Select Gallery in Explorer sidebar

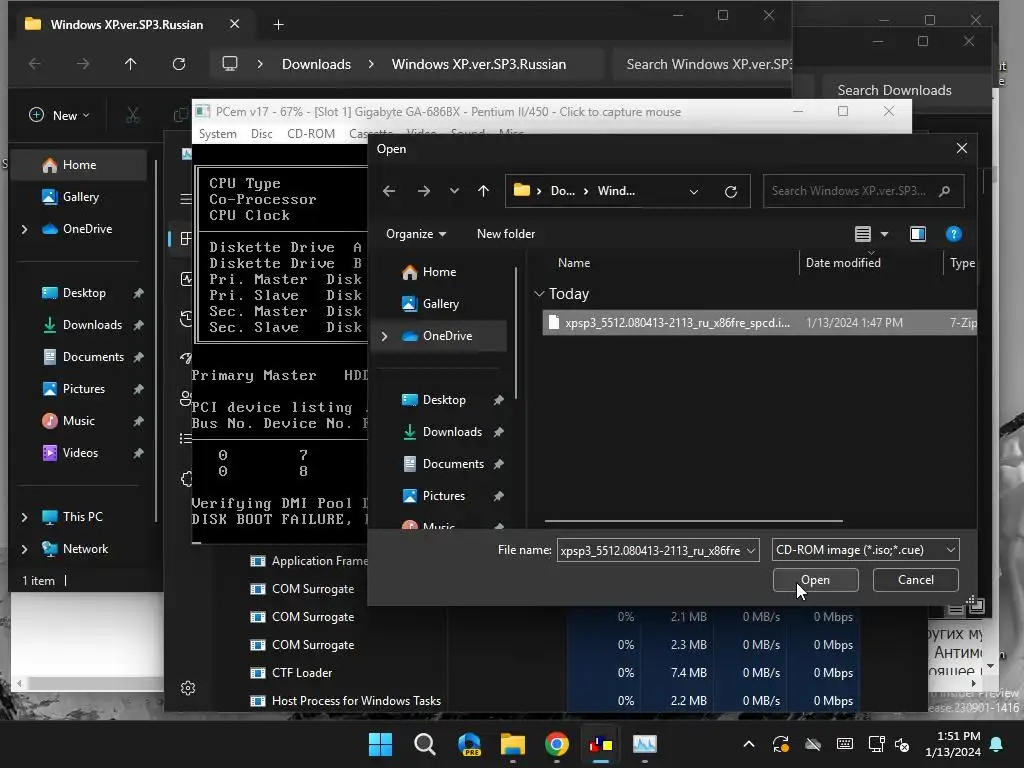click(80, 197)
